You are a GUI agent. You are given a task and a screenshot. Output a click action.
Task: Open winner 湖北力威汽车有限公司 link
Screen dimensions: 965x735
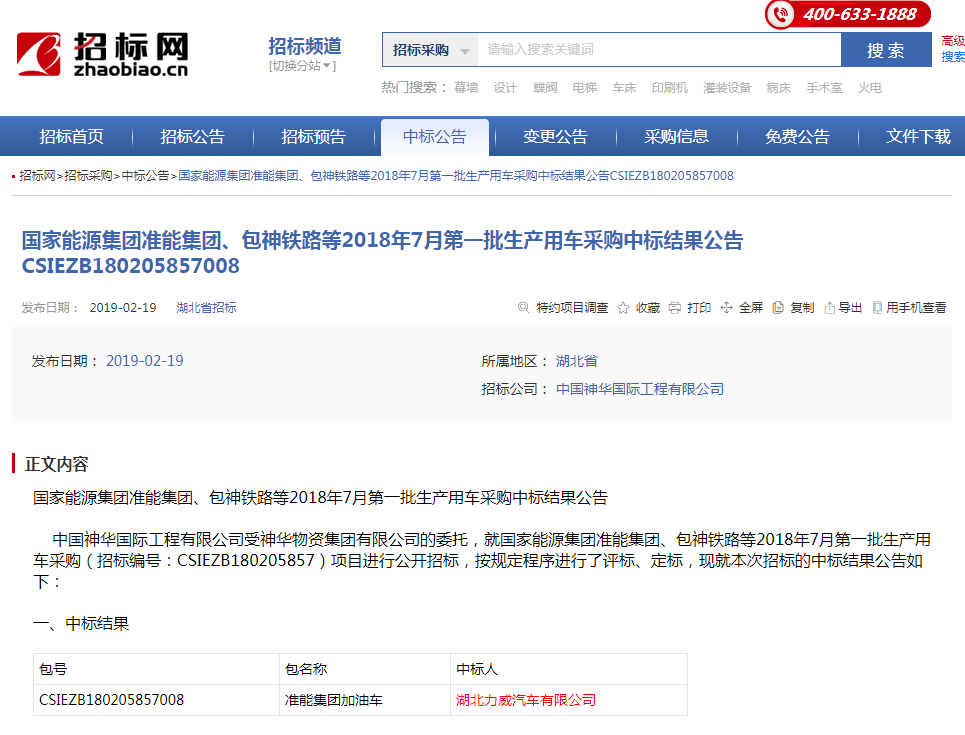click(x=526, y=700)
